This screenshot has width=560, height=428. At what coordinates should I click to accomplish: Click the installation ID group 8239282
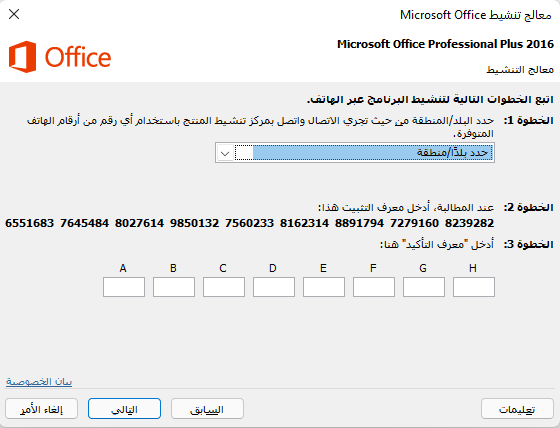pos(469,223)
